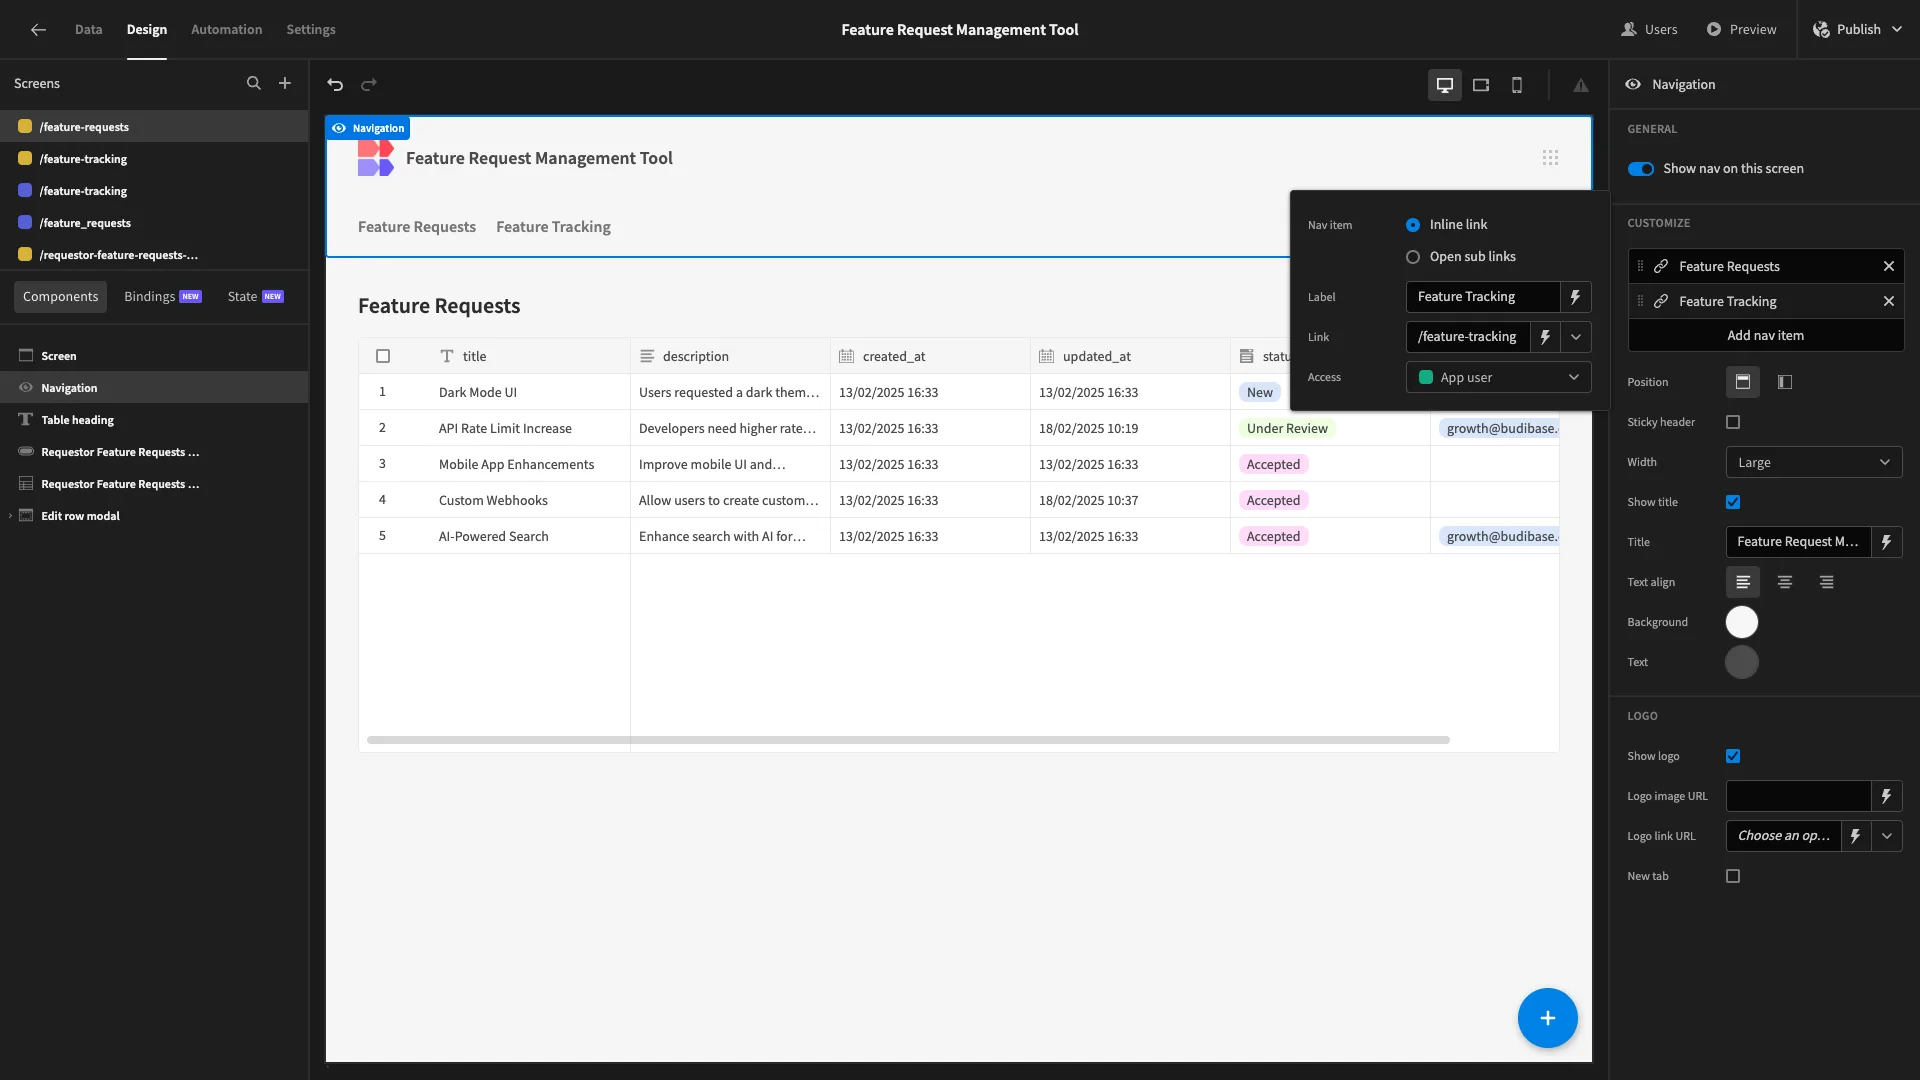
Task: Enable Sticky header checkbox
Action: 1733,422
